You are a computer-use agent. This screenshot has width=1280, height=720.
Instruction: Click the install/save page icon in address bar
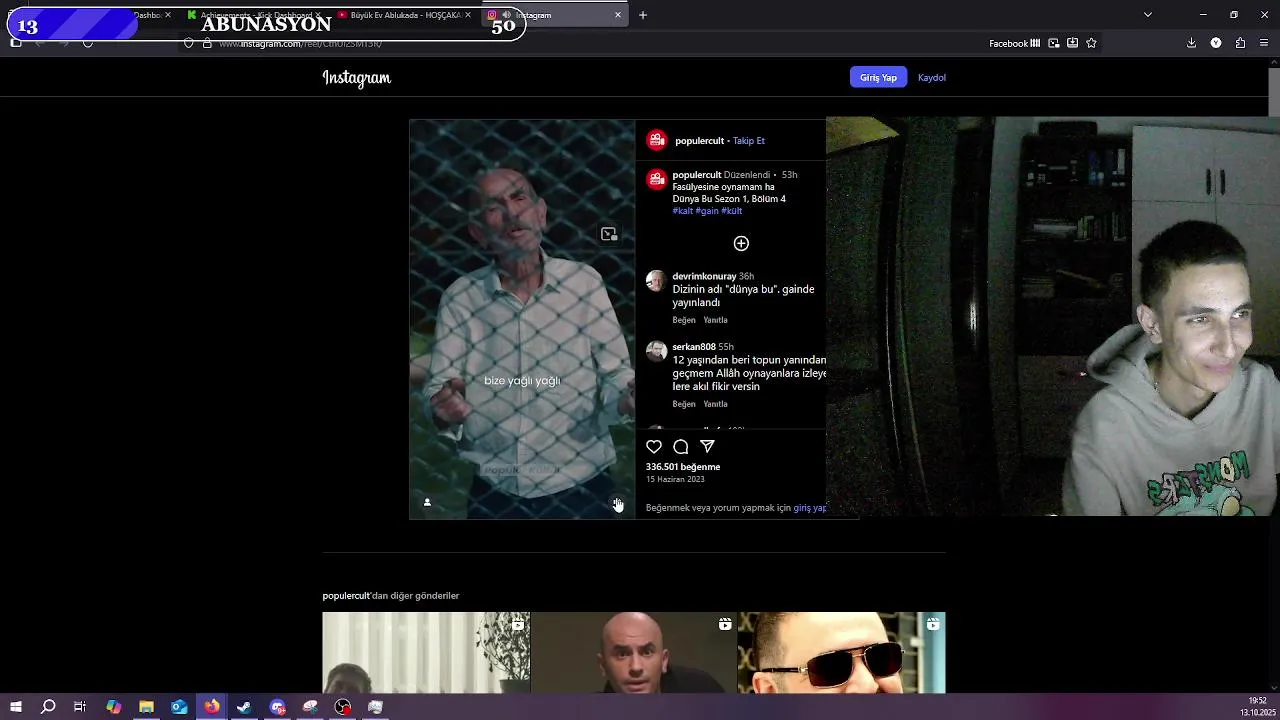click(1072, 43)
